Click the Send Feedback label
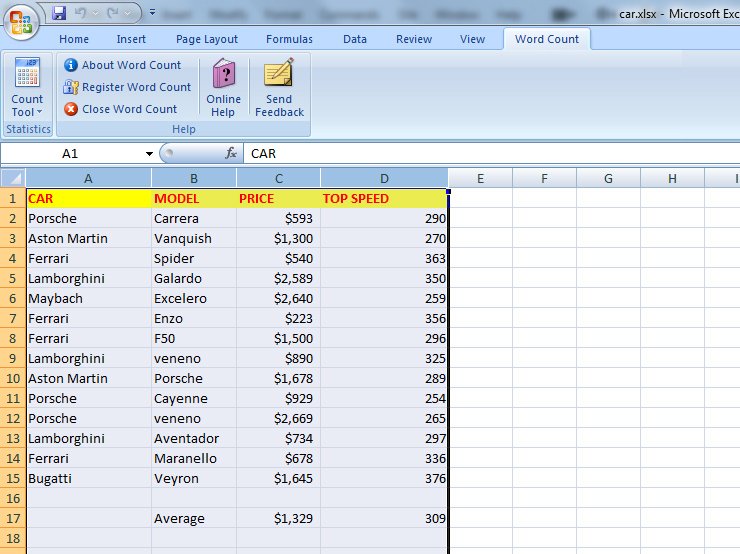 279,106
